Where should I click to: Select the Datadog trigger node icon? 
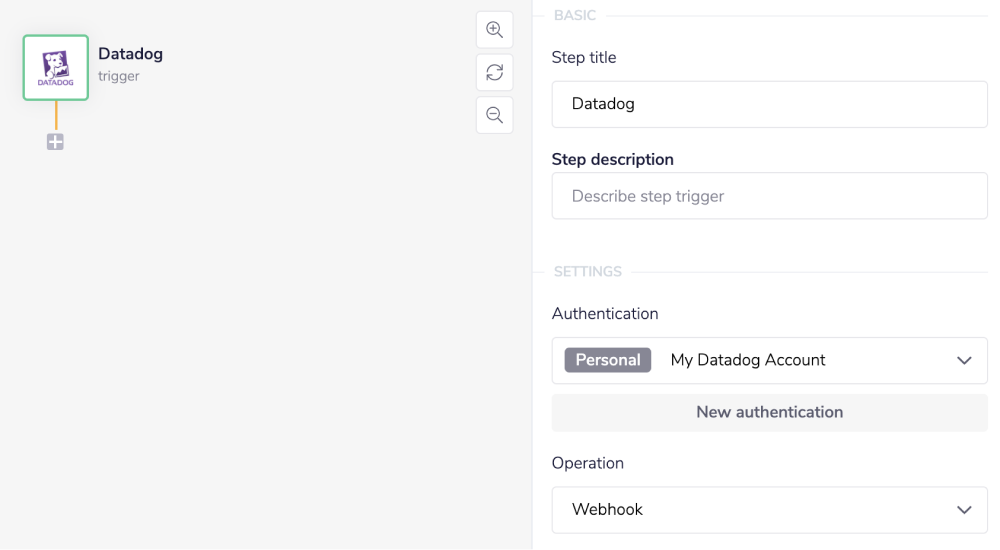coord(56,68)
